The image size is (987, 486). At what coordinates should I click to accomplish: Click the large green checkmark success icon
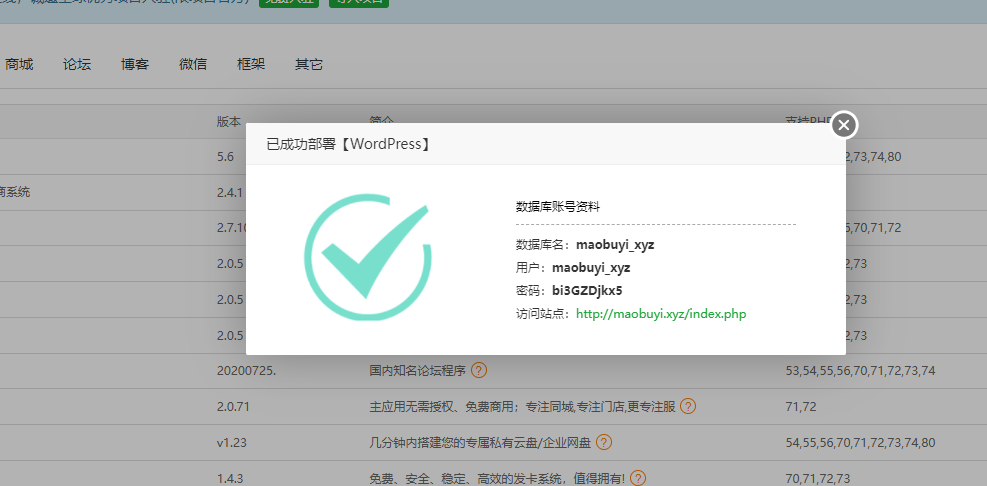[x=368, y=256]
